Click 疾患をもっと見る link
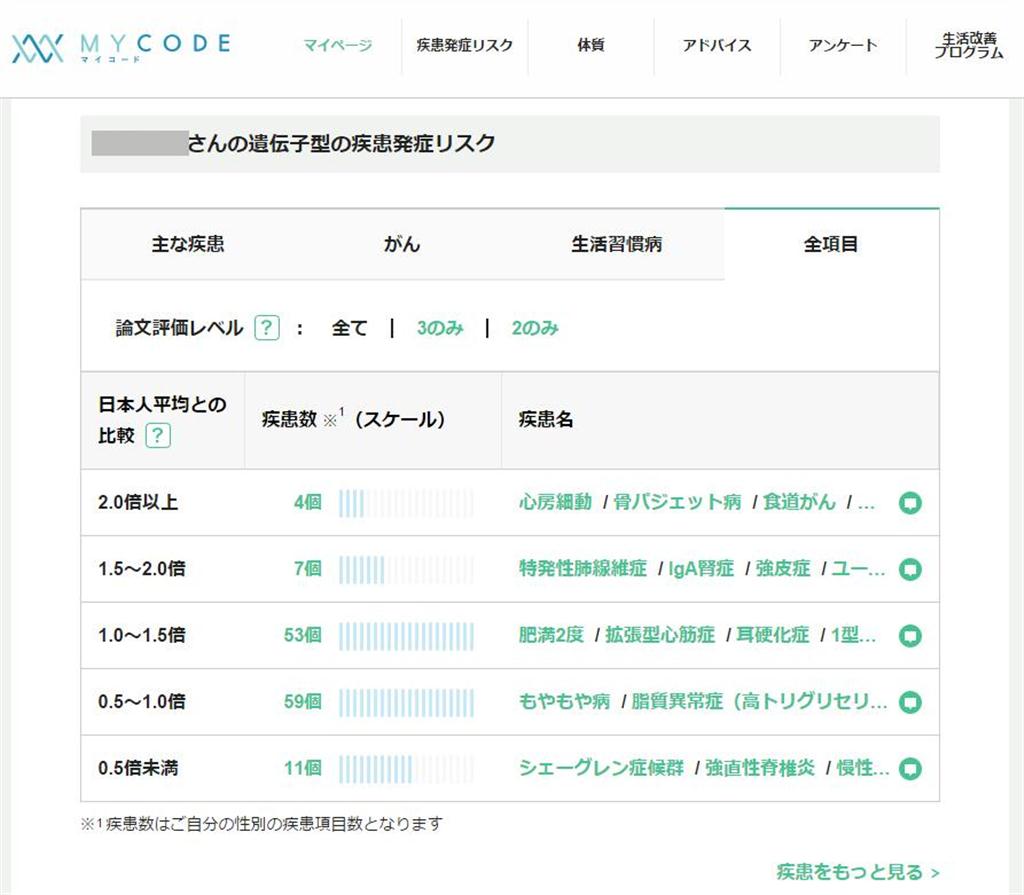This screenshot has height=895, width=1024. (x=858, y=872)
